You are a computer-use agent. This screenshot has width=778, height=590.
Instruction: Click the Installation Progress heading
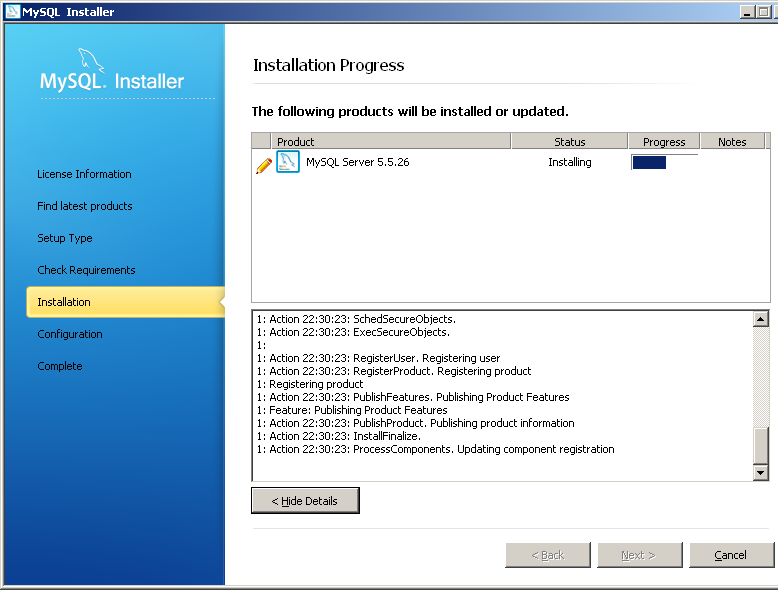pos(328,66)
